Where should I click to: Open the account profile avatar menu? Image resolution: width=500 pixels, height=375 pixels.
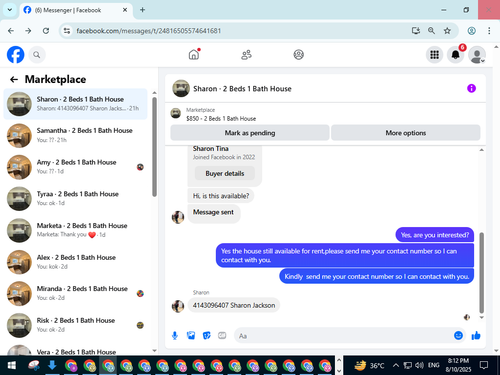477,55
